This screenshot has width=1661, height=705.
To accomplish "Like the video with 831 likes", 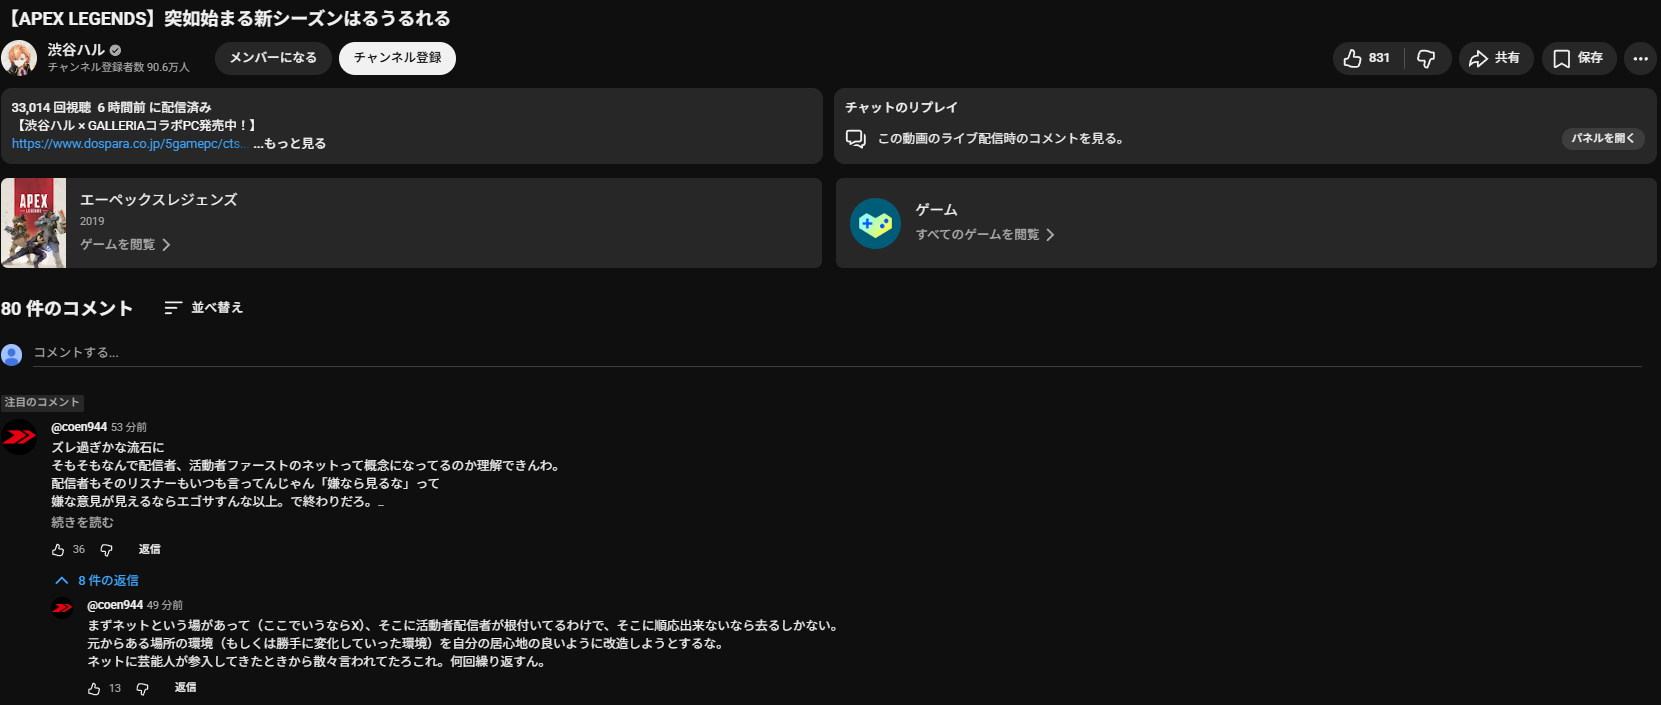I will [1366, 59].
